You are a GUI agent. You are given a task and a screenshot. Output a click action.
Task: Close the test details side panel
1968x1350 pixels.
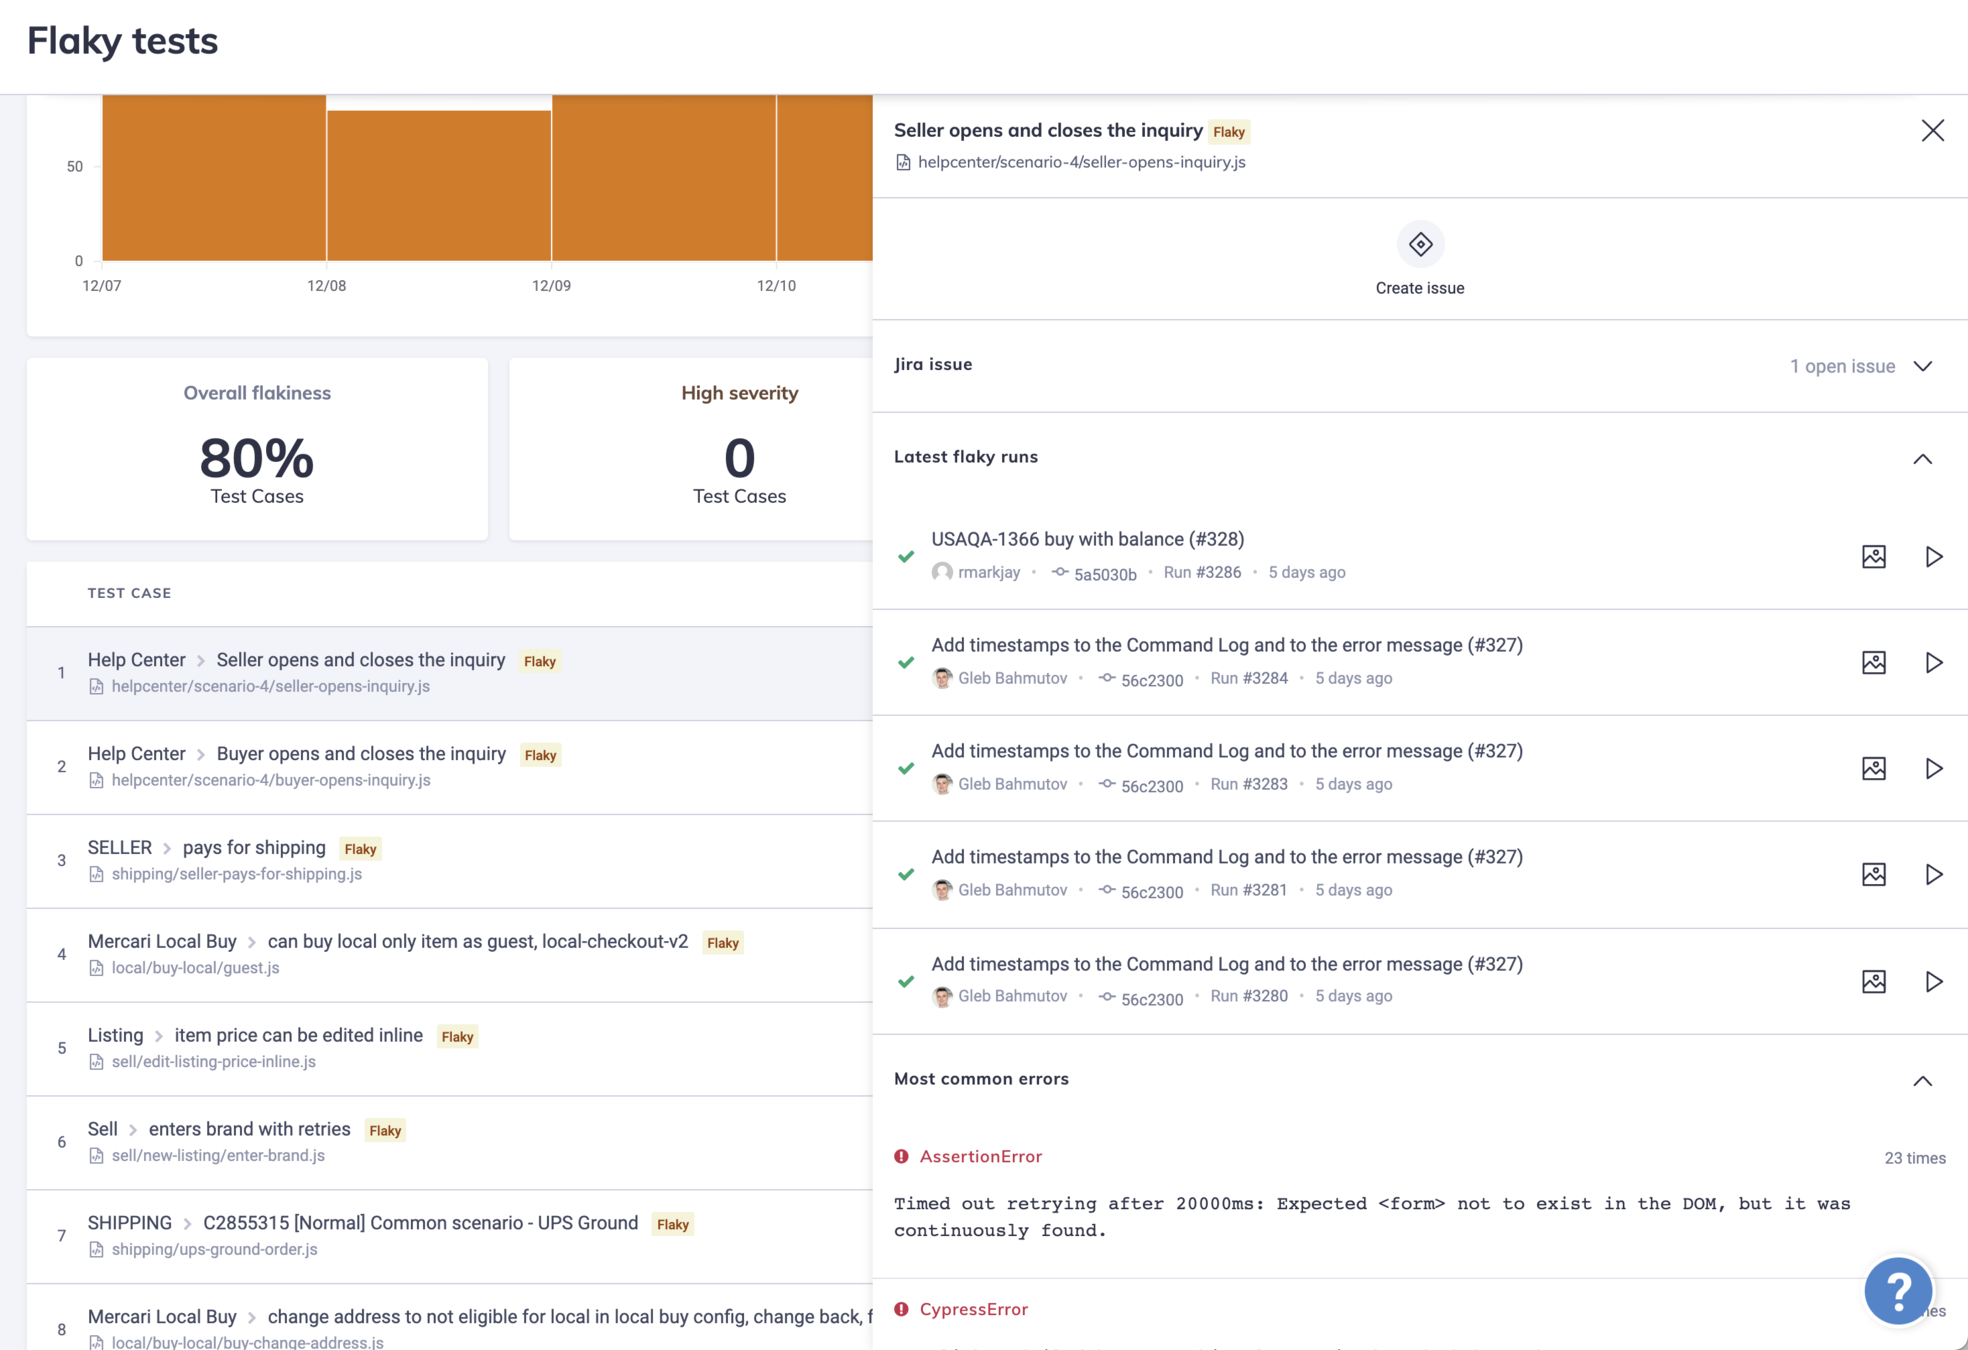(x=1932, y=131)
